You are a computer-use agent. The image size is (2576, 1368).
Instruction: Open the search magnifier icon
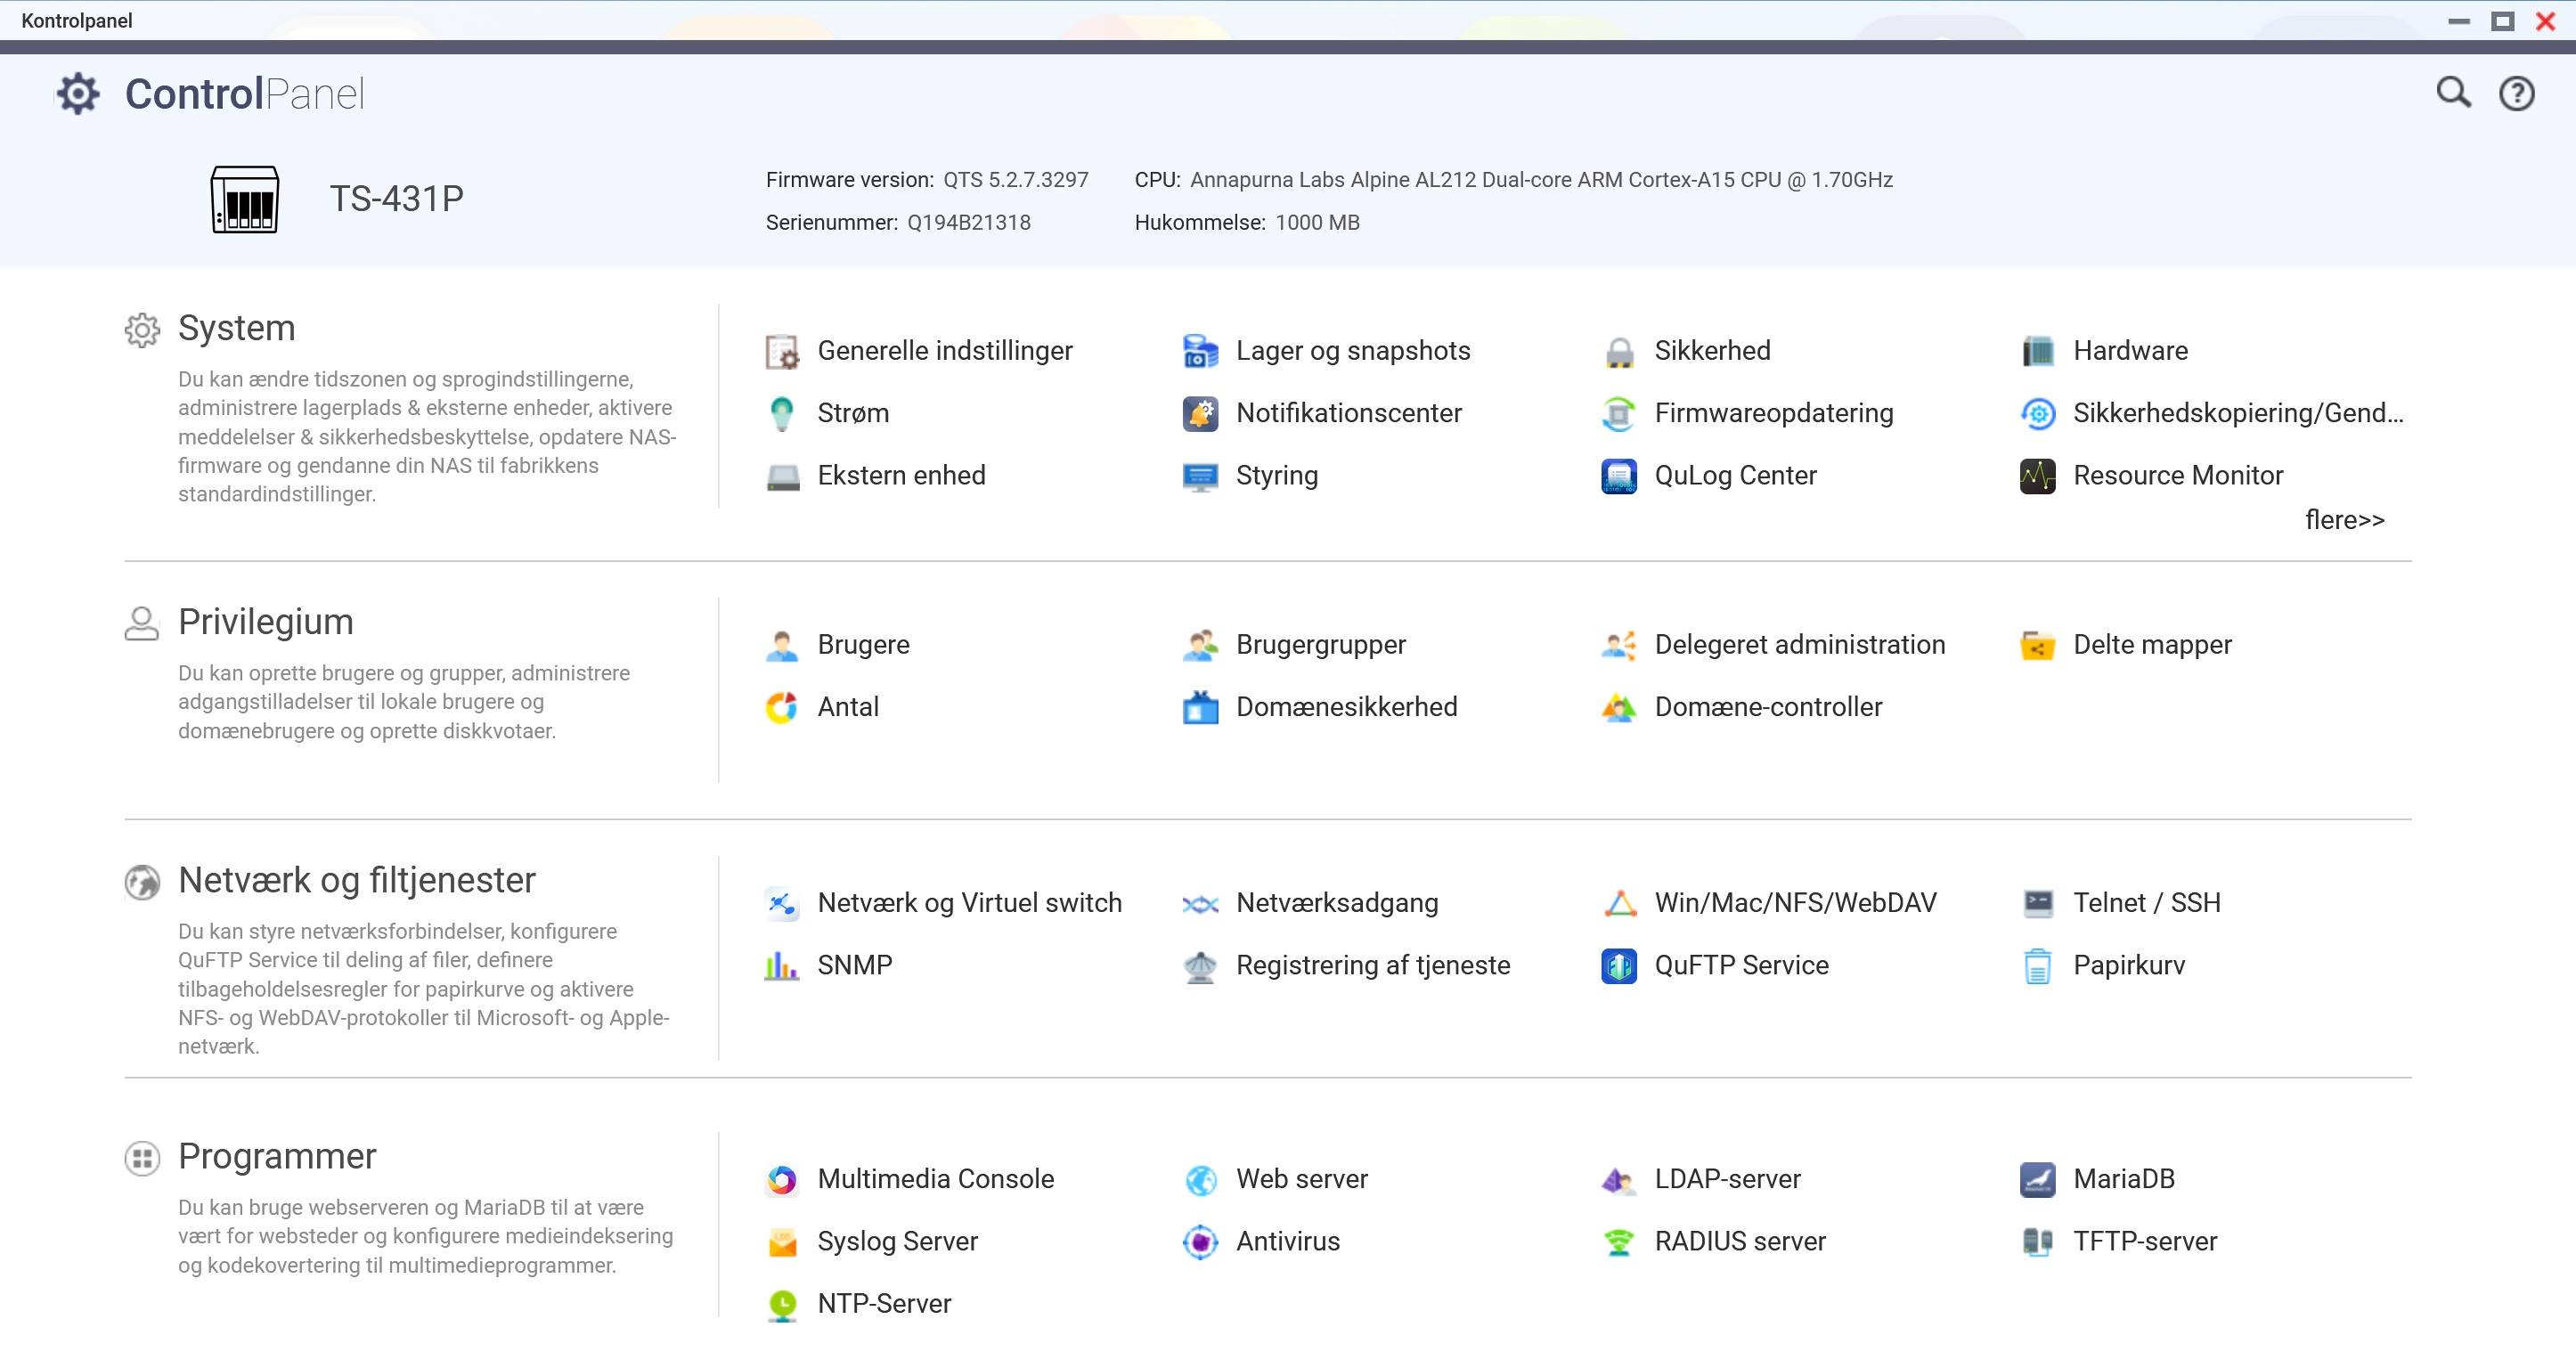click(x=2452, y=93)
